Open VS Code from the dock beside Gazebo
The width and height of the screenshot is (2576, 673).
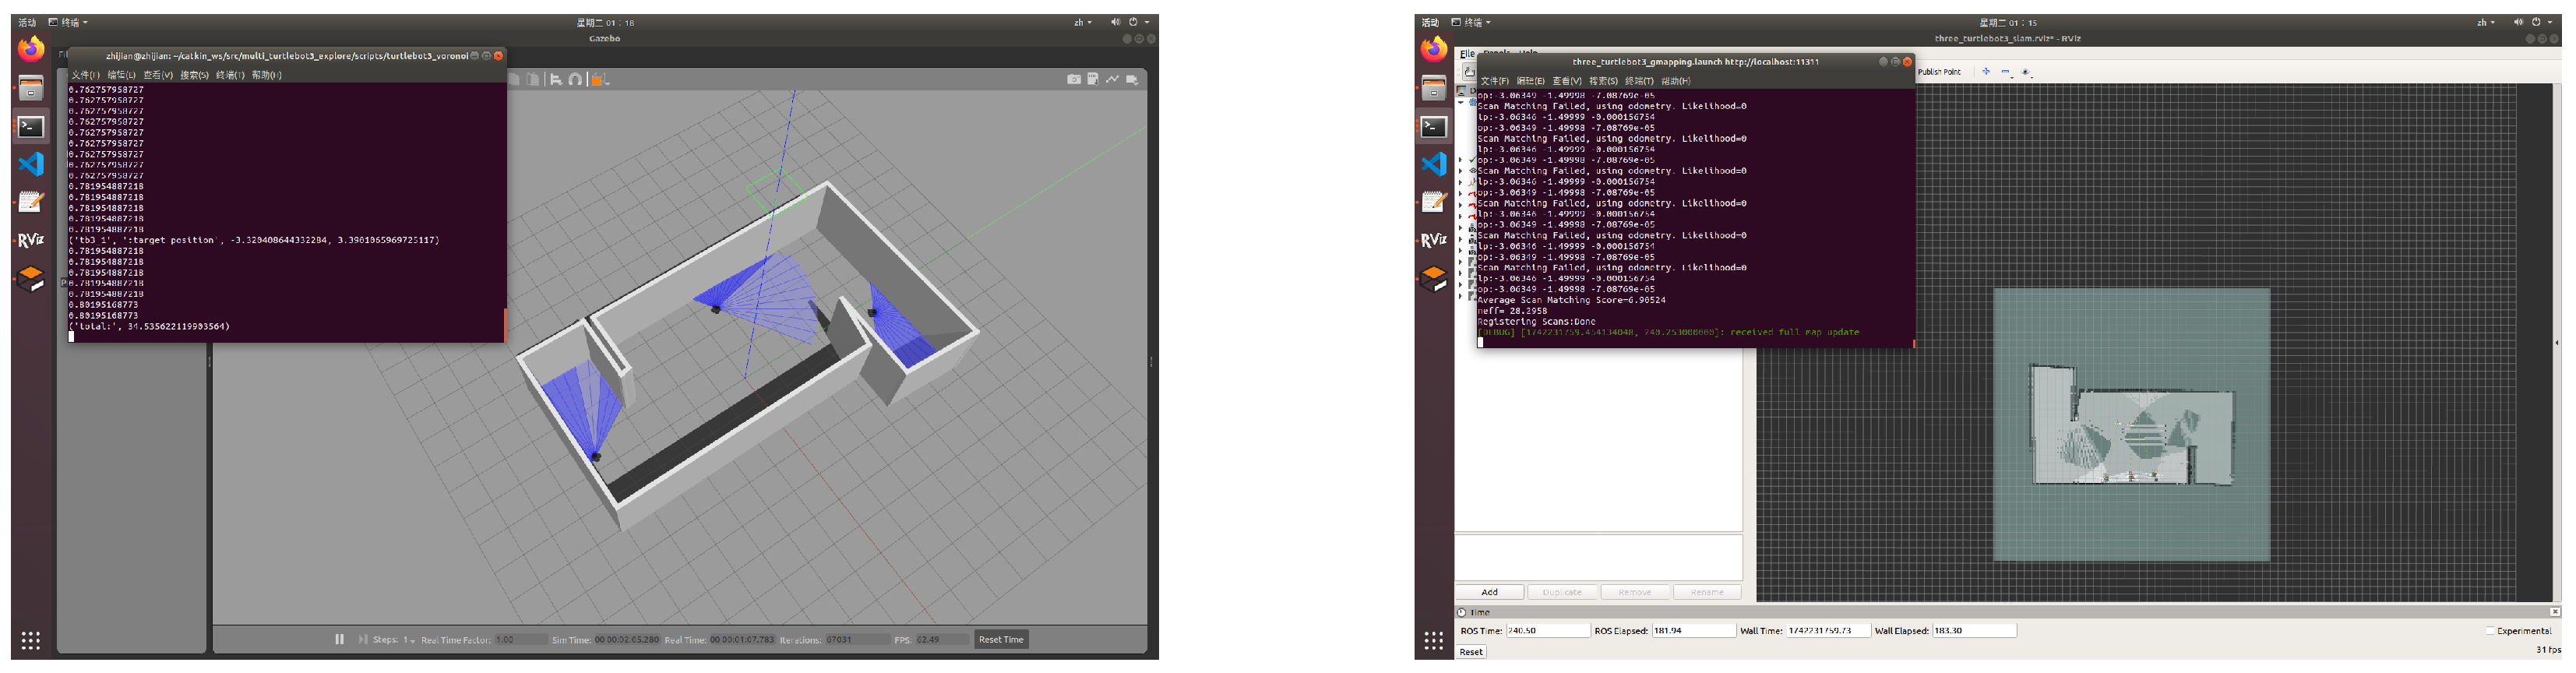(x=32, y=164)
